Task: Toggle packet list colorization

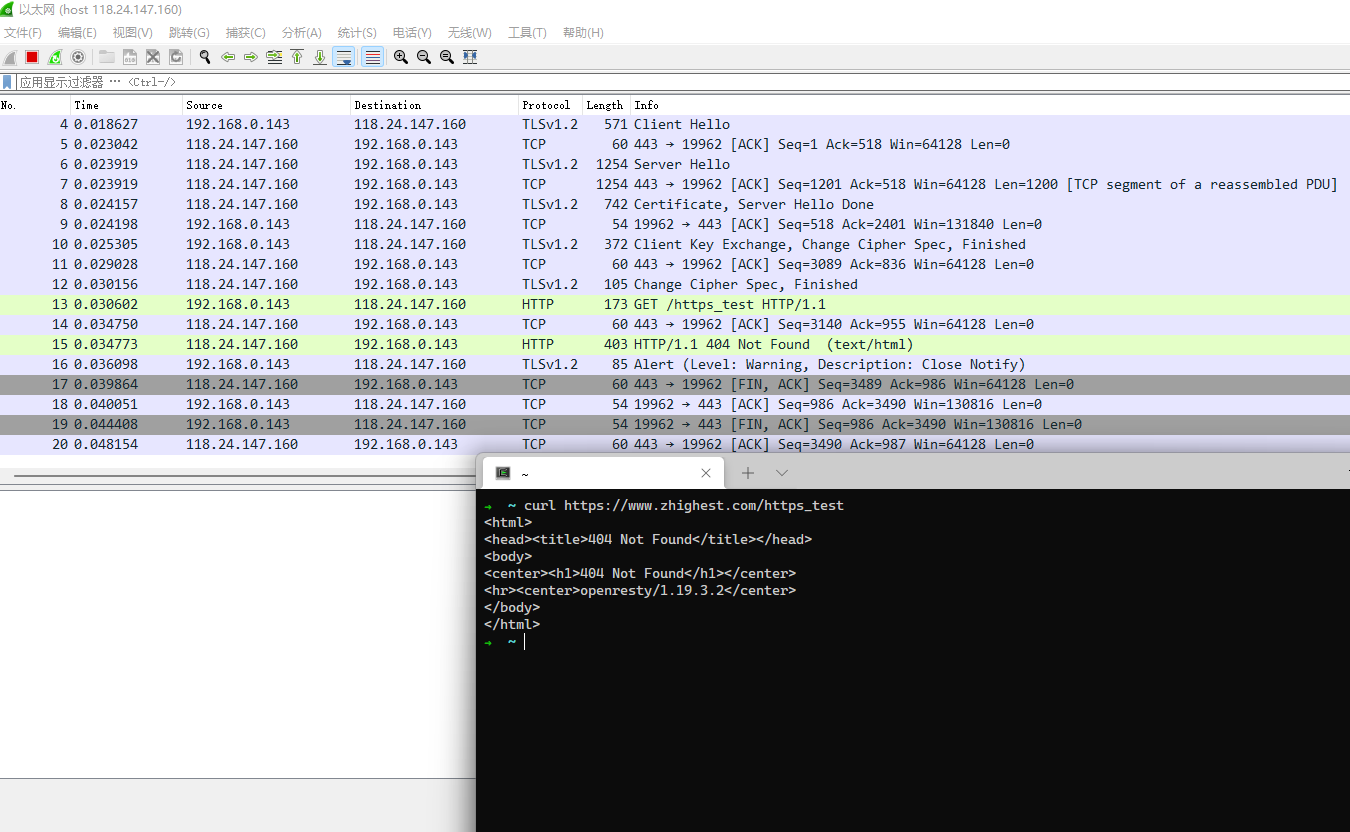Action: (x=372, y=57)
